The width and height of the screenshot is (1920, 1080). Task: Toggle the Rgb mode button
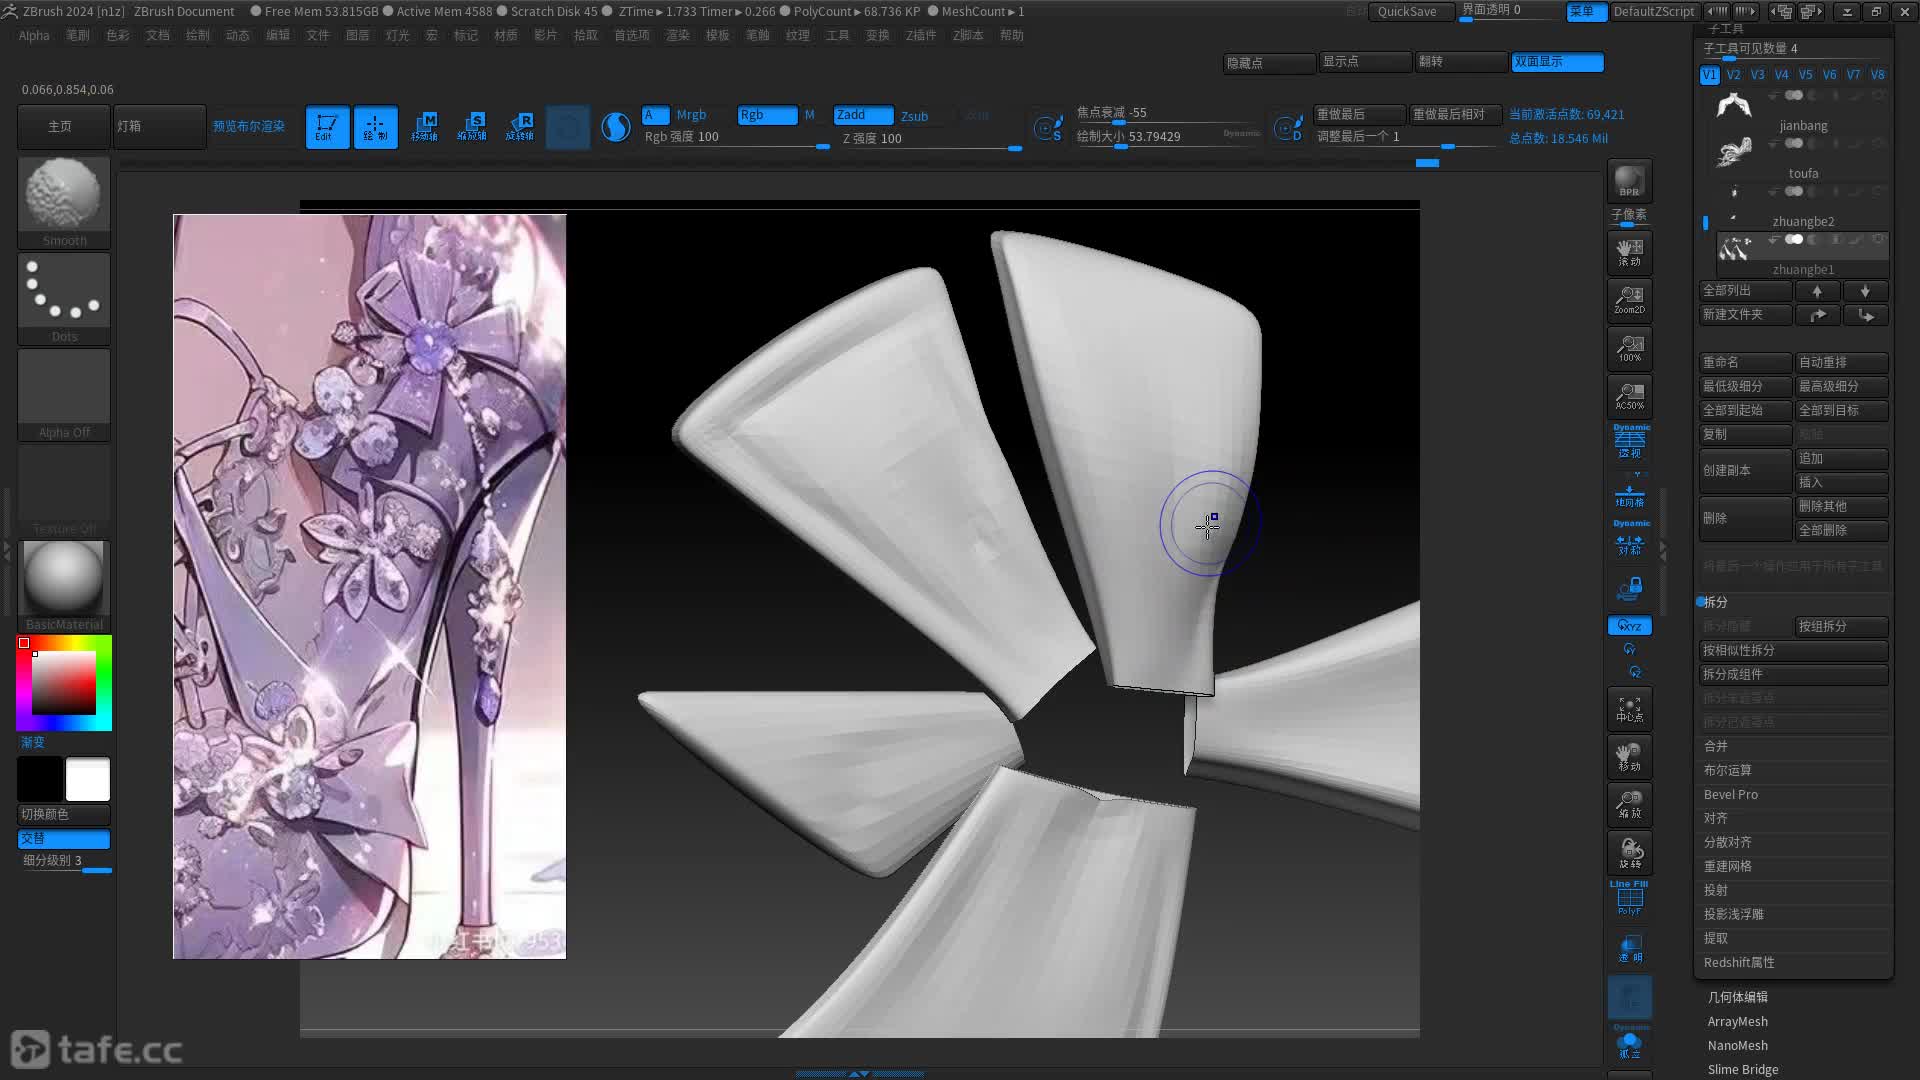tap(767, 115)
